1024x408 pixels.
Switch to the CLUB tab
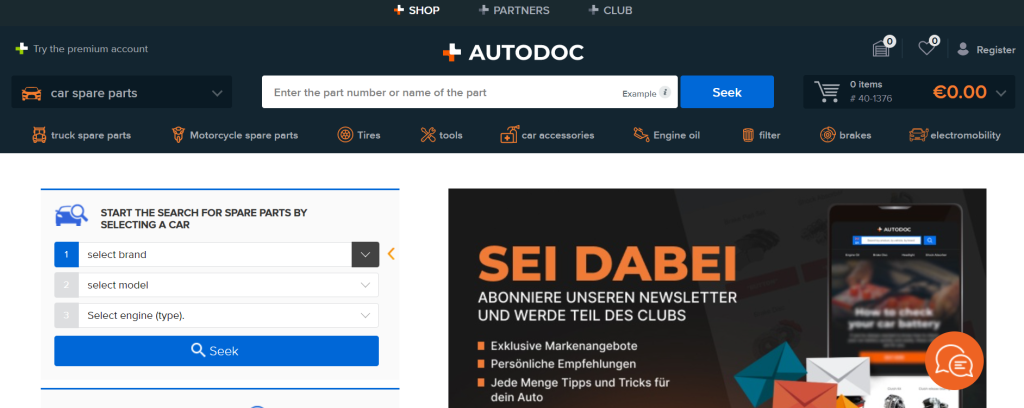[x=610, y=10]
